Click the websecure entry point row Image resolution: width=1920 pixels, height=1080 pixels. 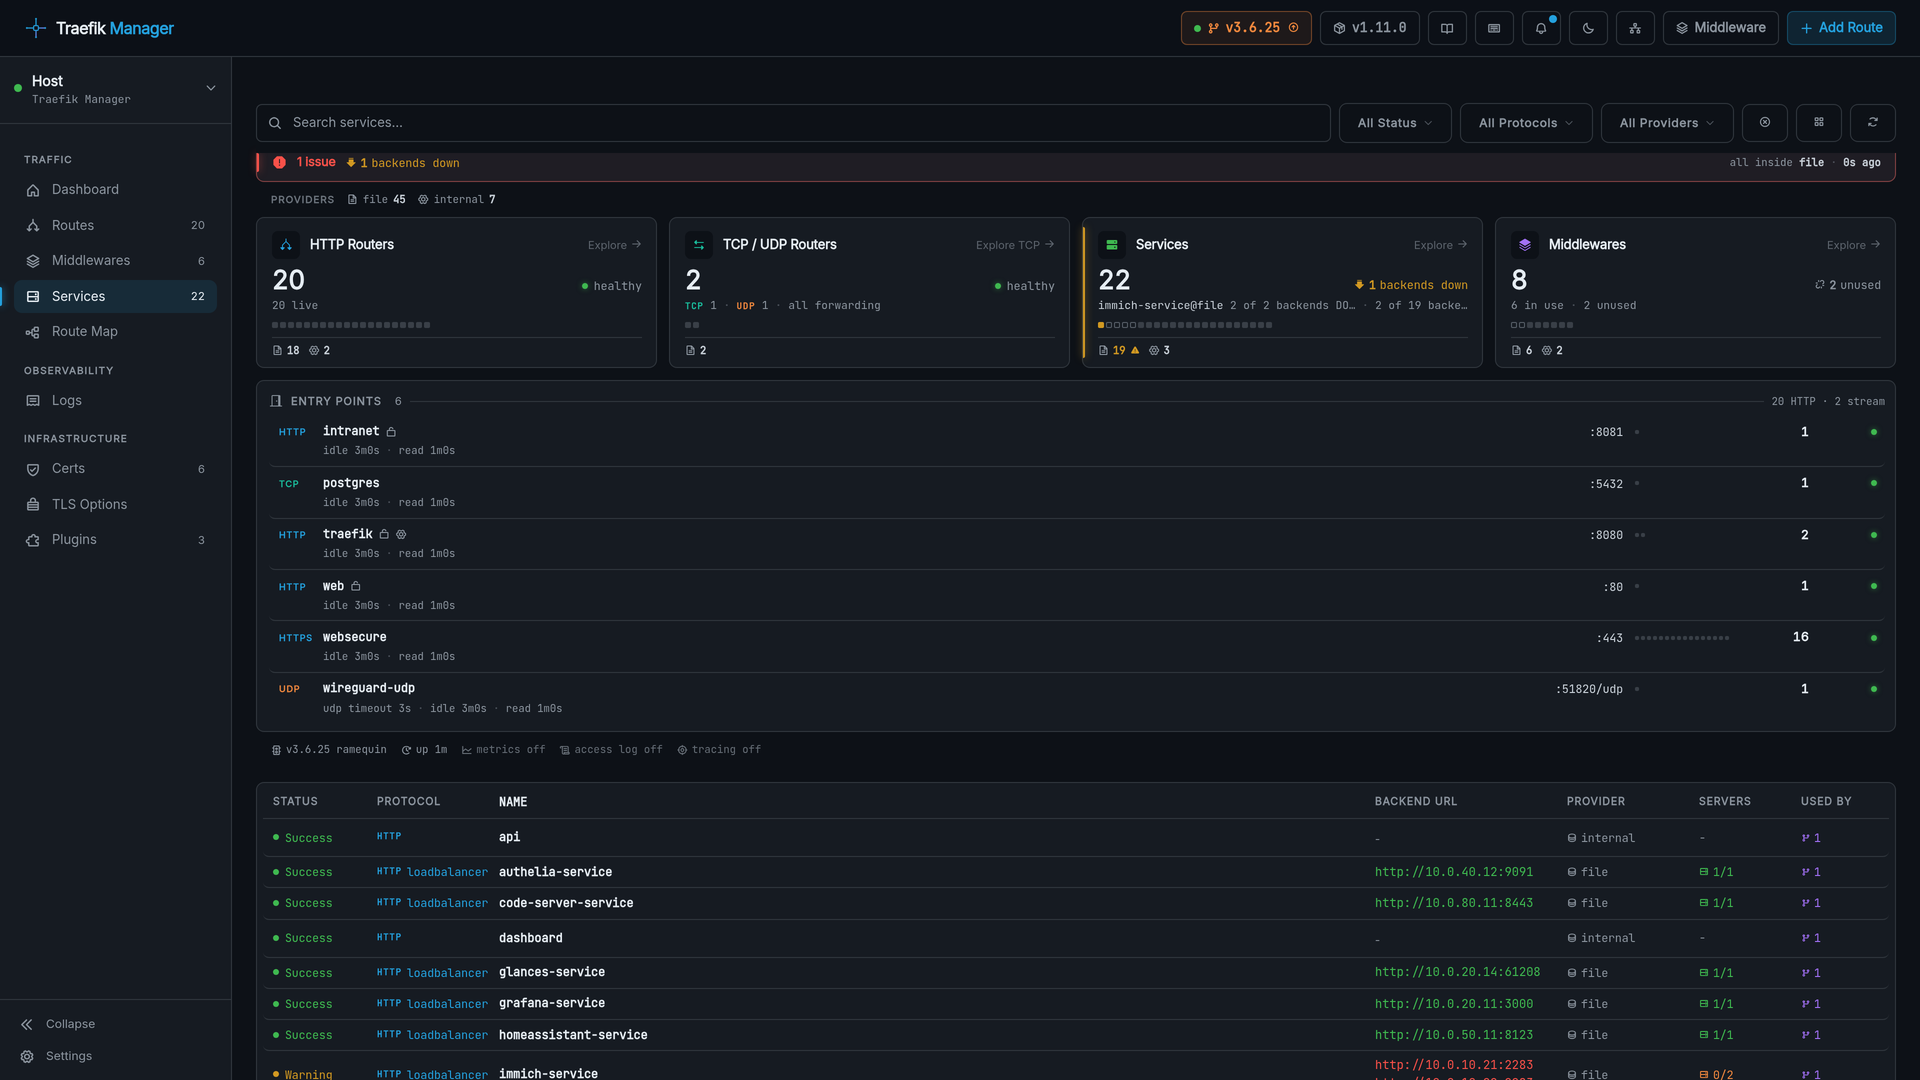pyautogui.click(x=1076, y=646)
